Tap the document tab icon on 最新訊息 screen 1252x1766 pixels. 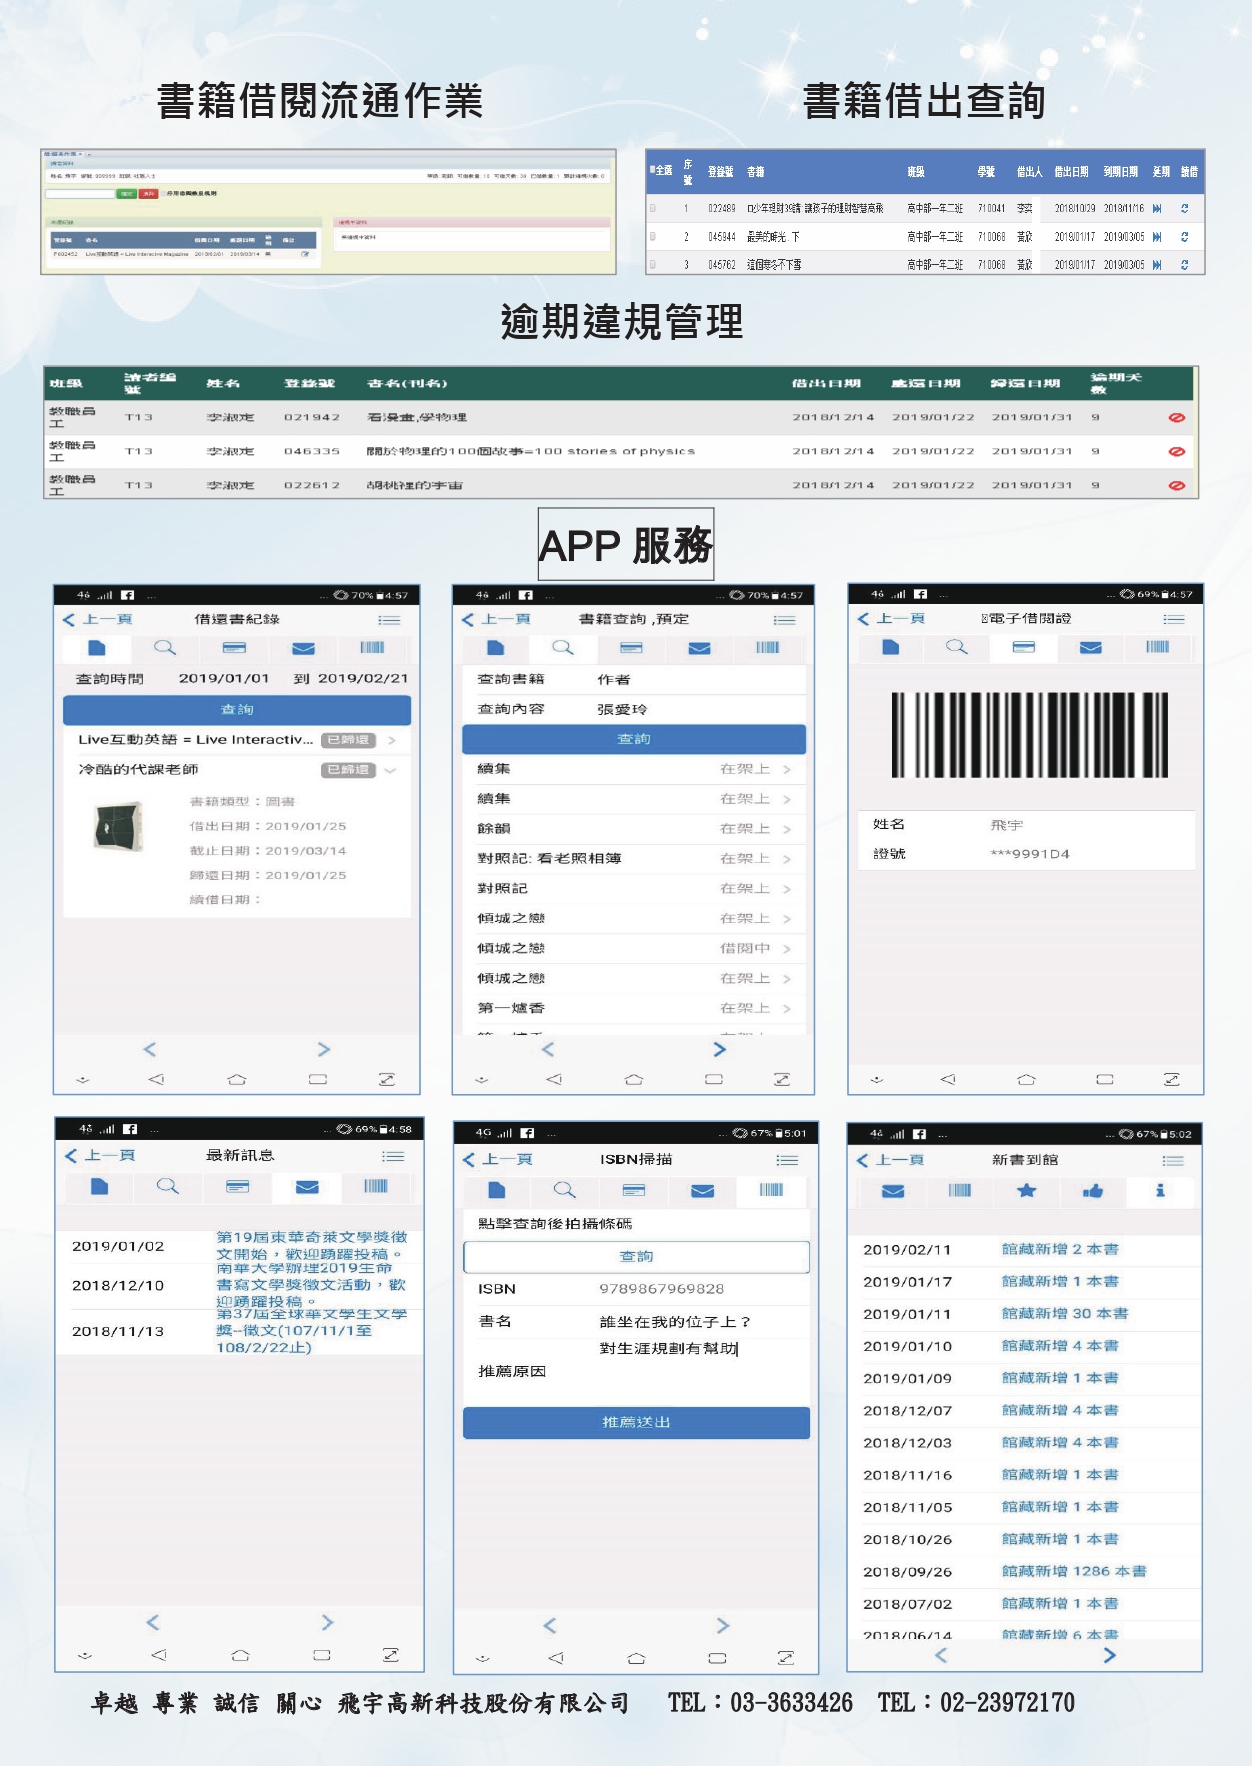coord(99,1186)
